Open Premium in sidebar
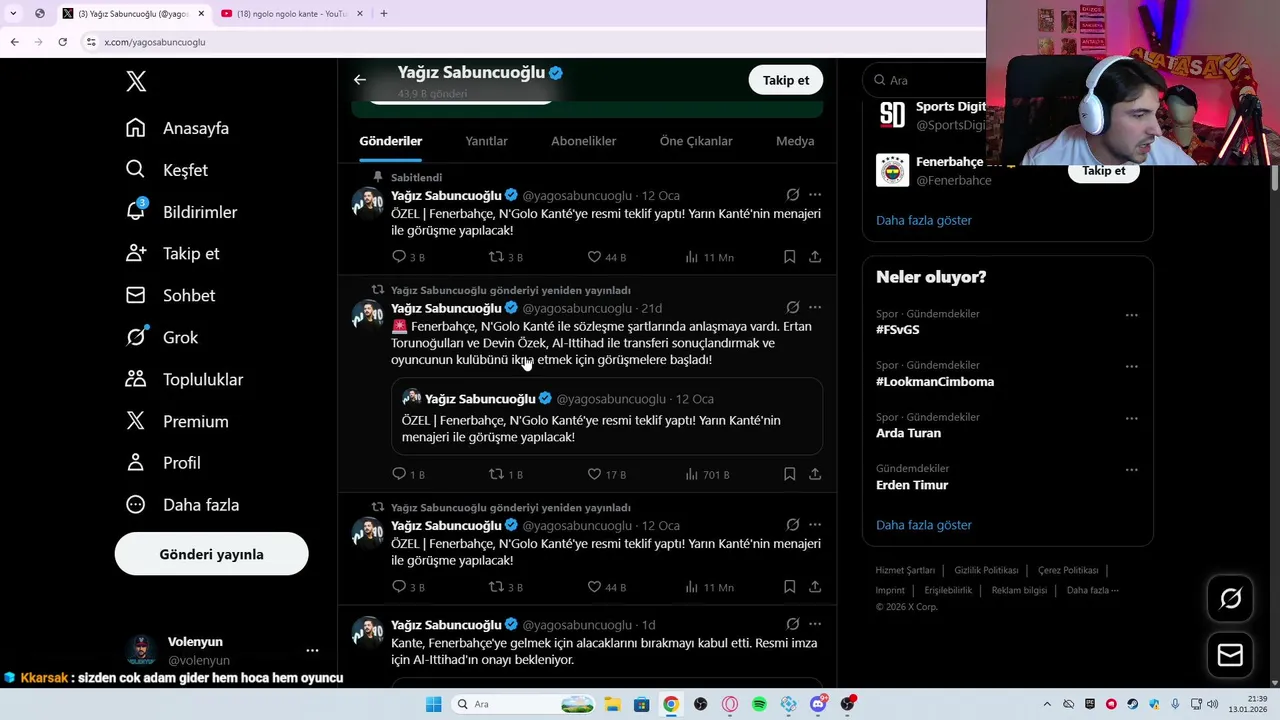The width and height of the screenshot is (1280, 720). [177, 422]
